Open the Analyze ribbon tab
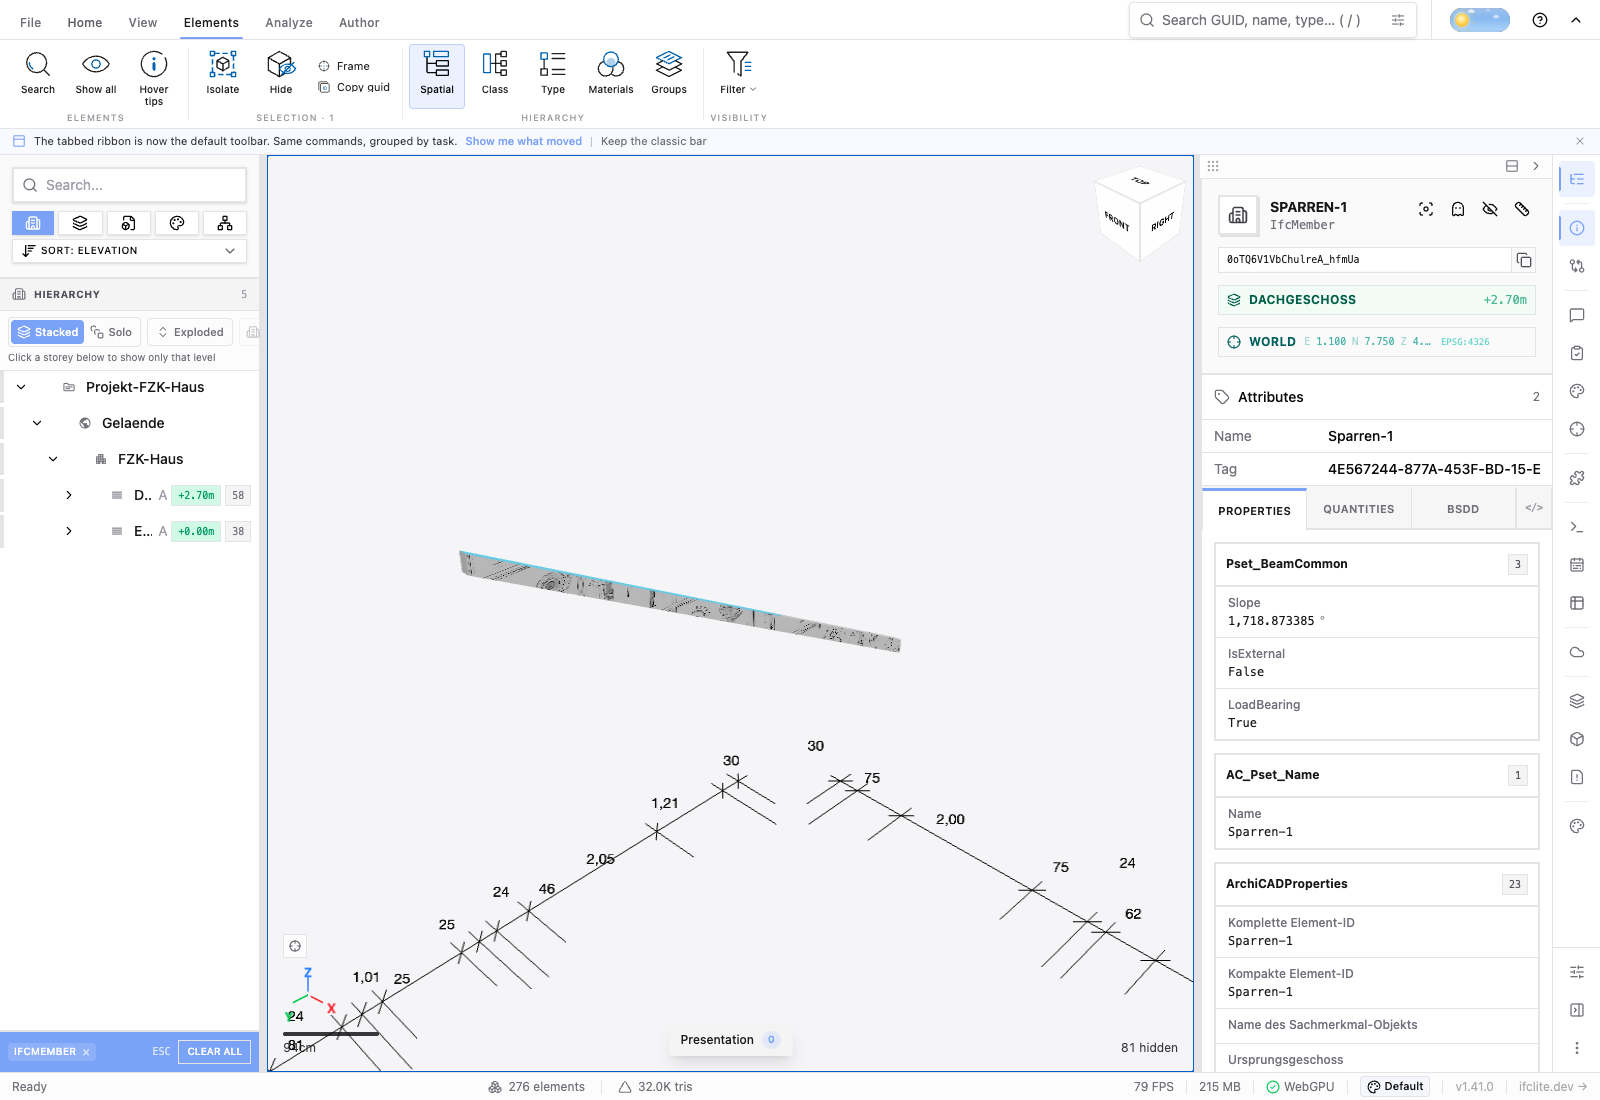This screenshot has height=1100, width=1600. pyautogui.click(x=289, y=22)
